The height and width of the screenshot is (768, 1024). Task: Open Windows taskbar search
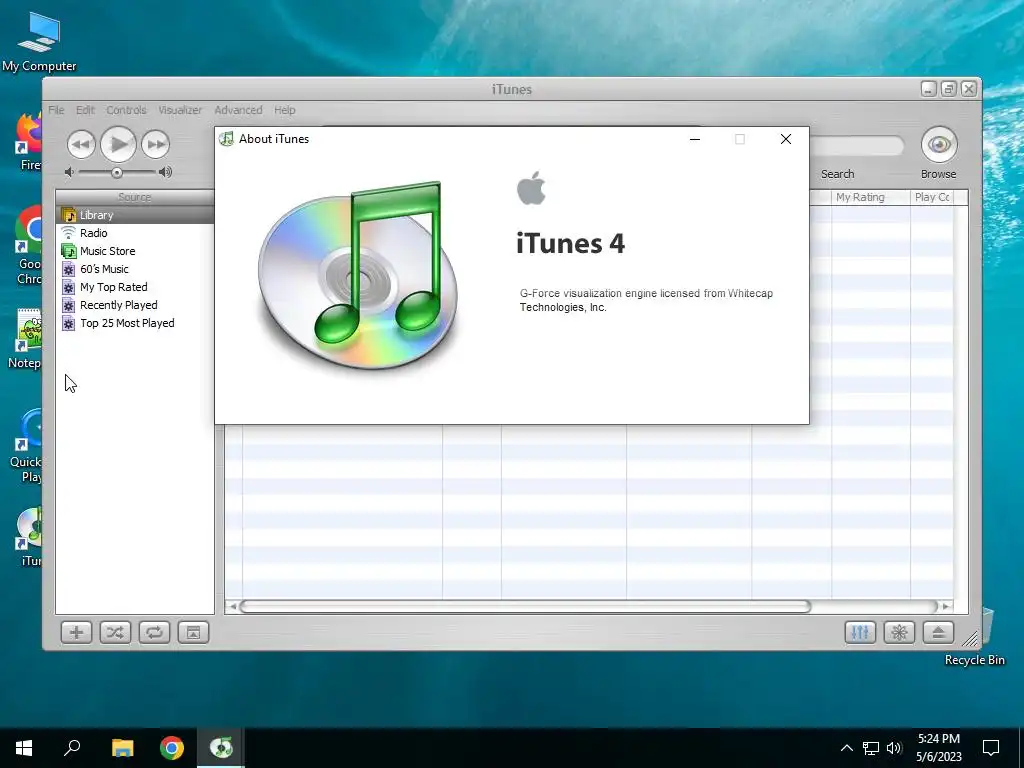tap(72, 748)
